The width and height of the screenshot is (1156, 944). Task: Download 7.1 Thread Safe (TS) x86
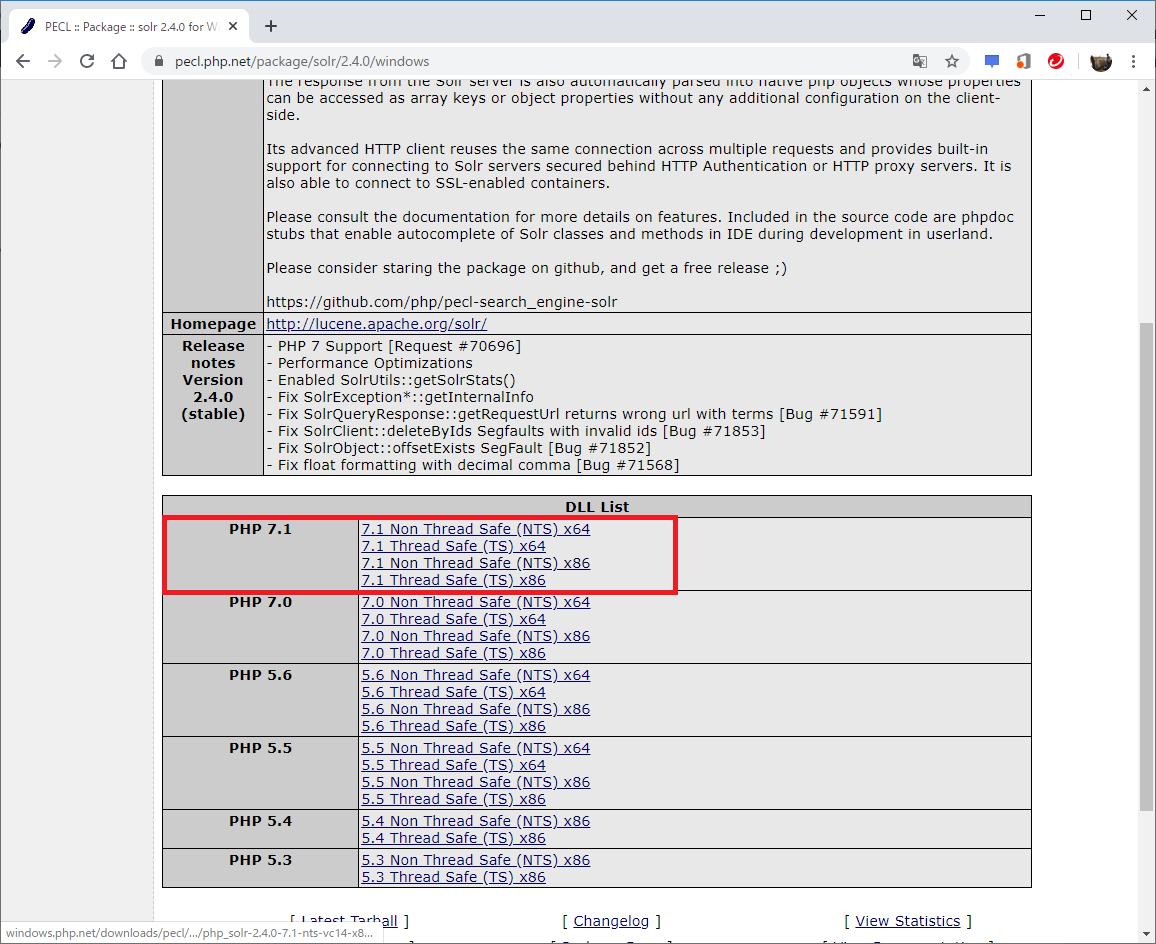[453, 580]
